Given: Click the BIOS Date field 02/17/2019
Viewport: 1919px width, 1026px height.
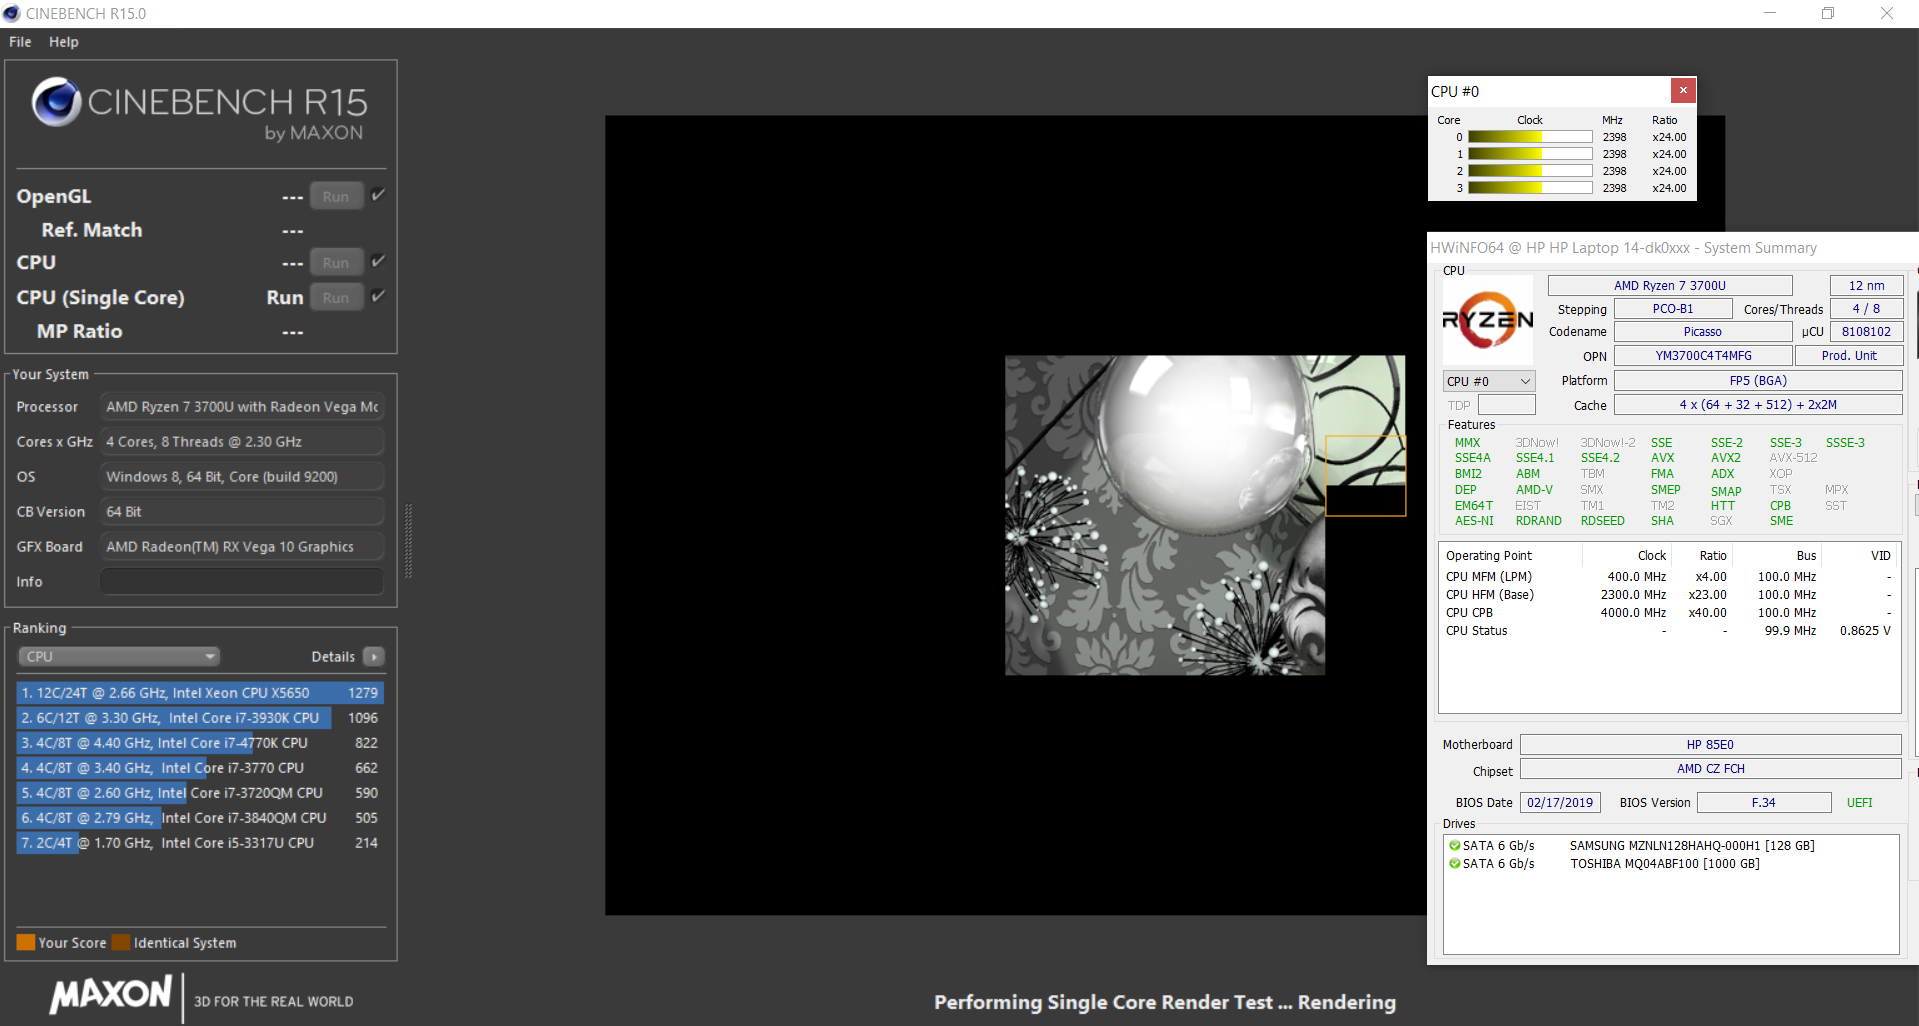Looking at the screenshot, I should tap(1560, 803).
